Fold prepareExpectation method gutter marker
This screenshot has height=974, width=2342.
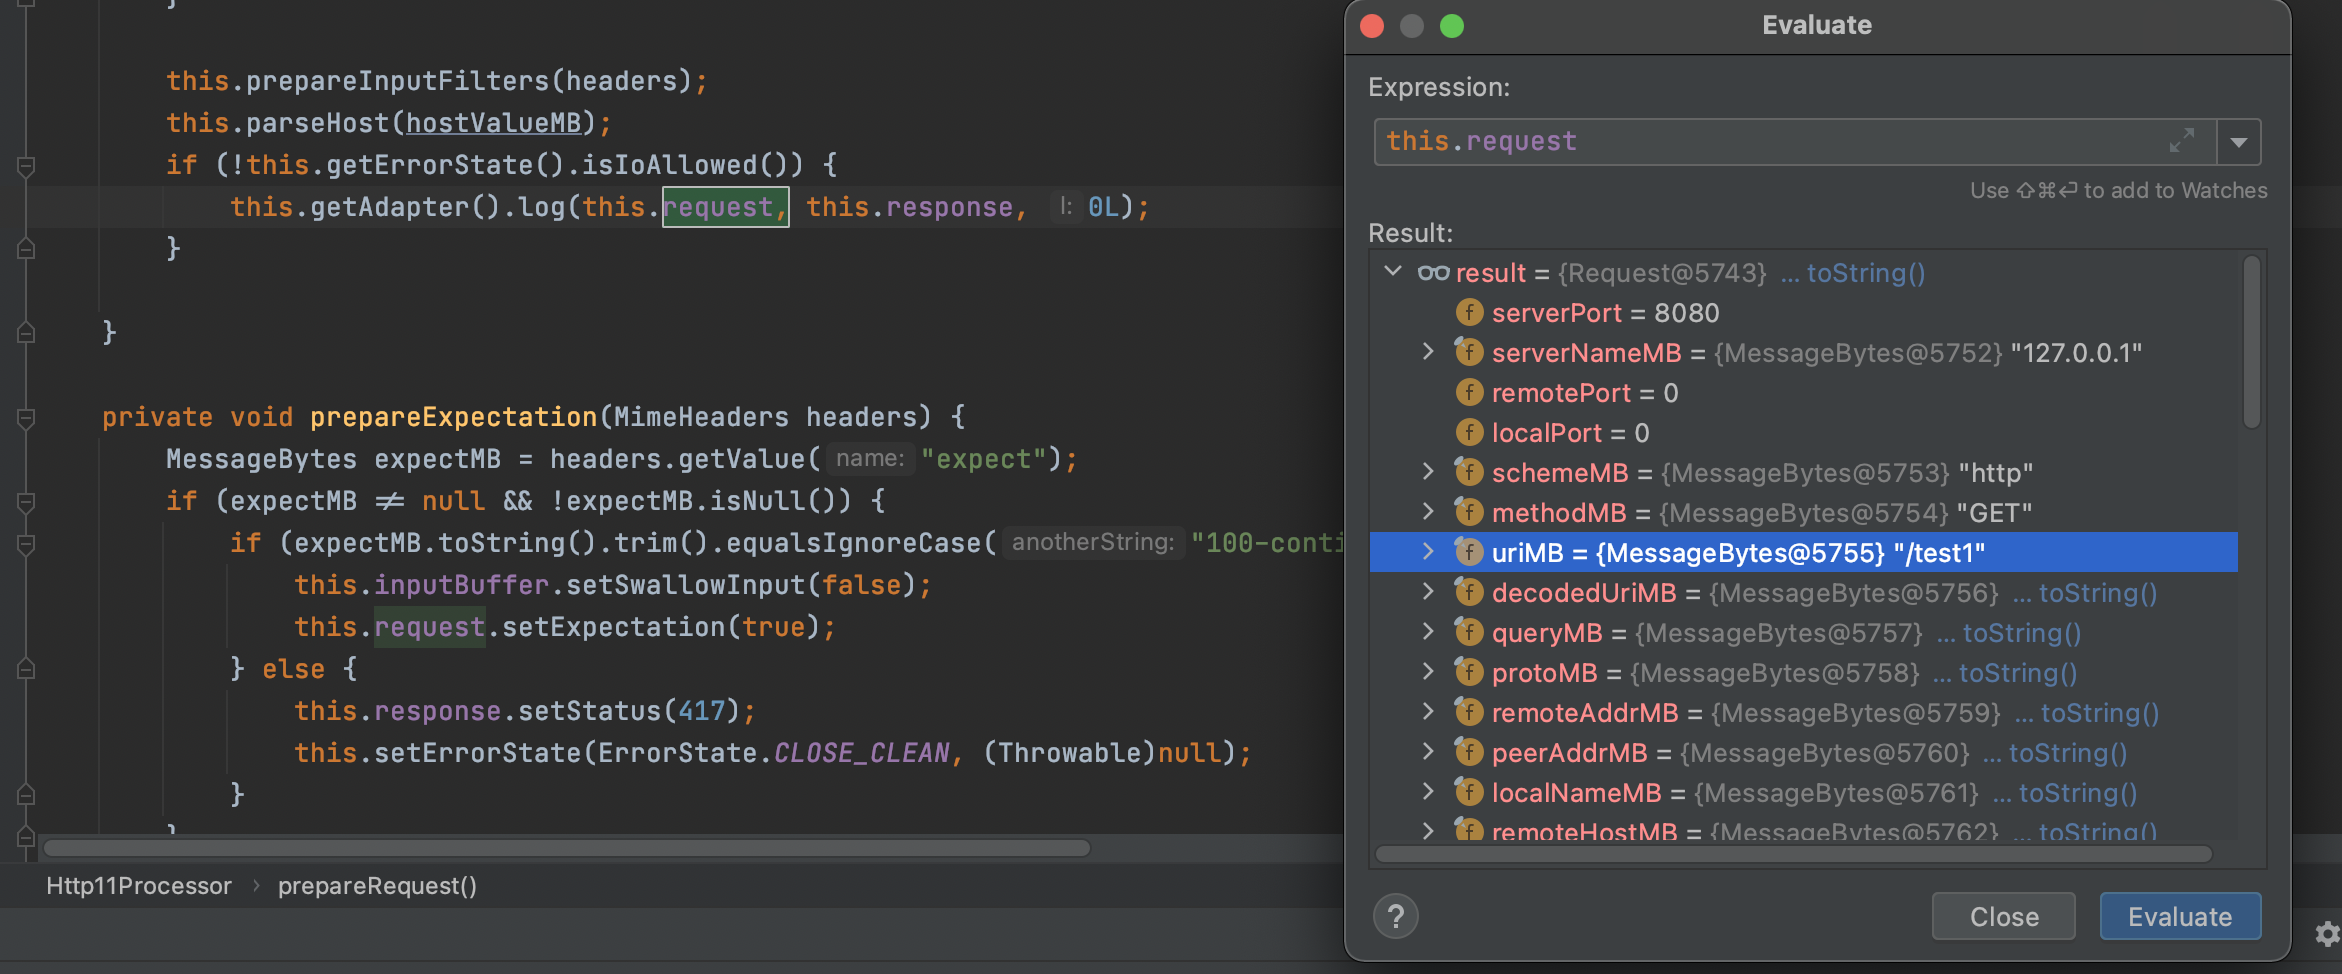click(26, 418)
